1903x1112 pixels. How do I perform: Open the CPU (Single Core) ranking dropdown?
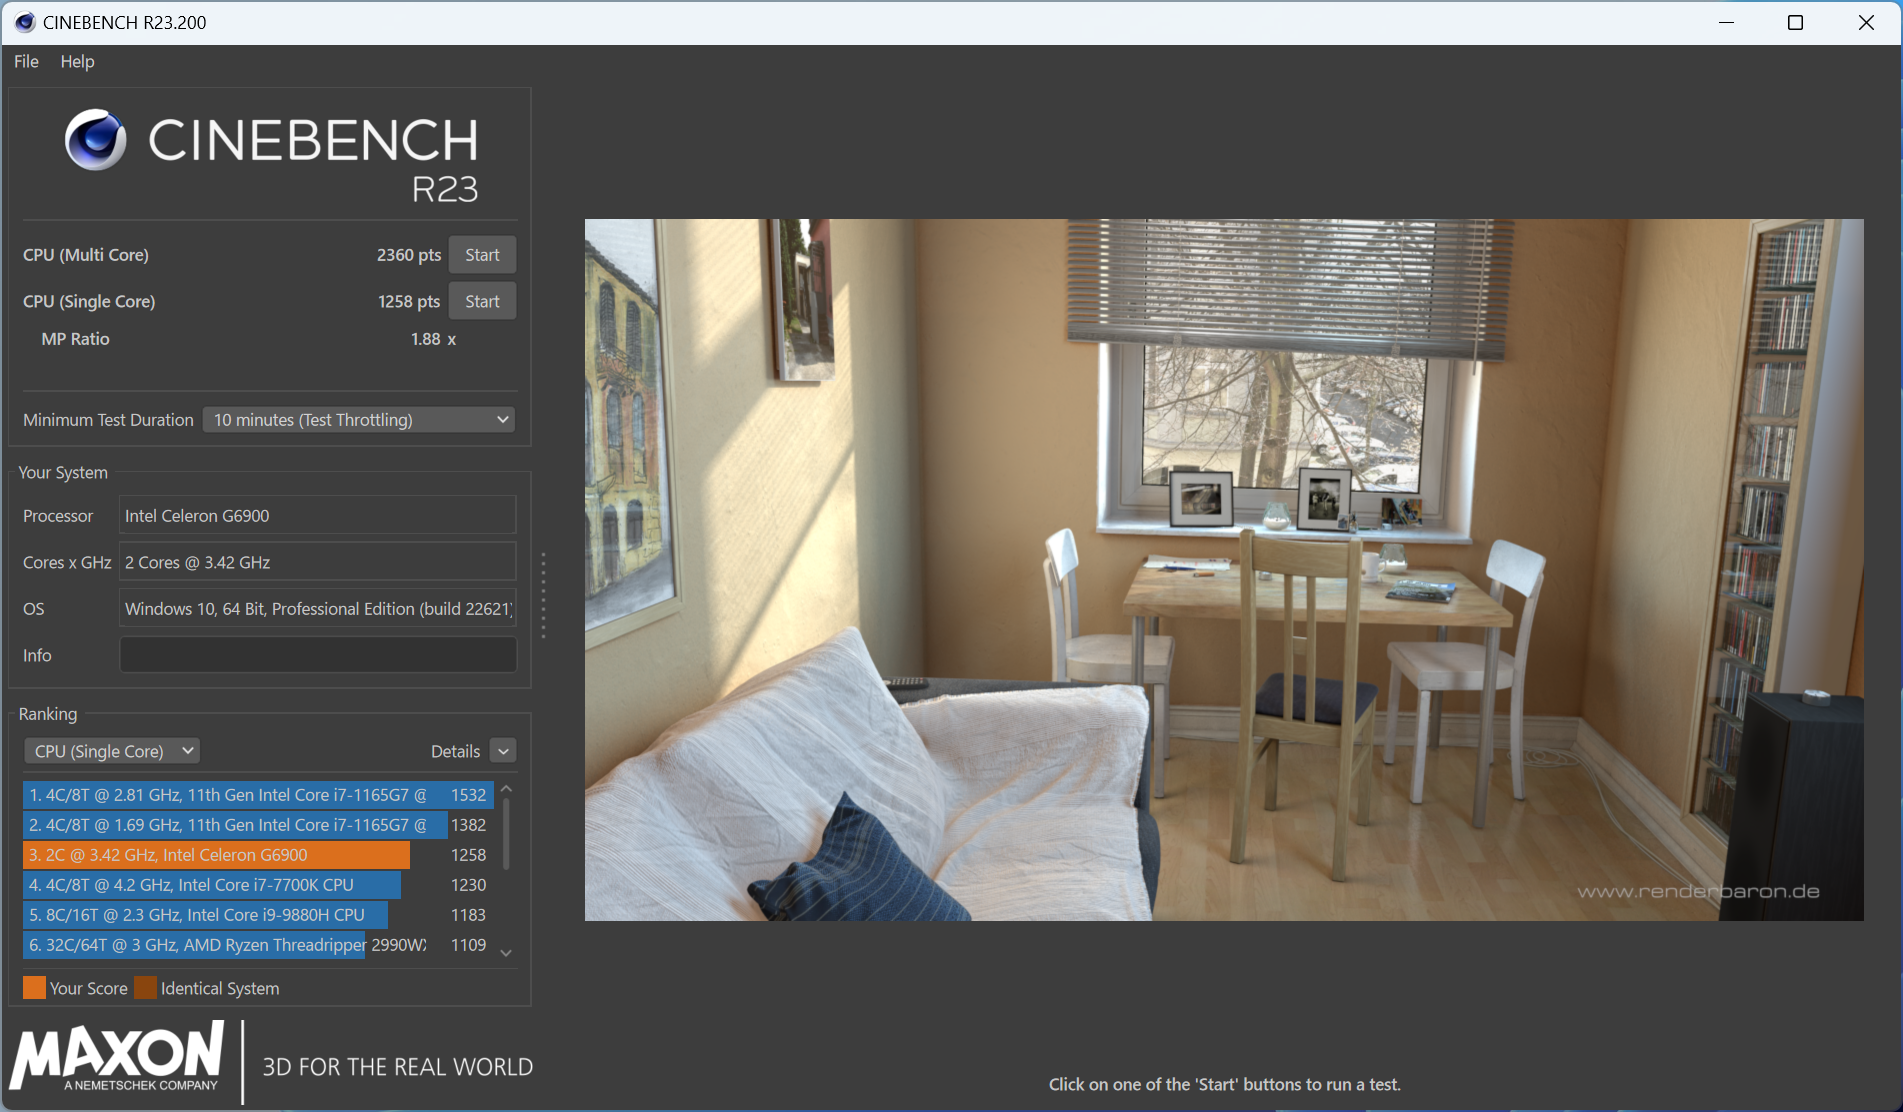[x=112, y=751]
